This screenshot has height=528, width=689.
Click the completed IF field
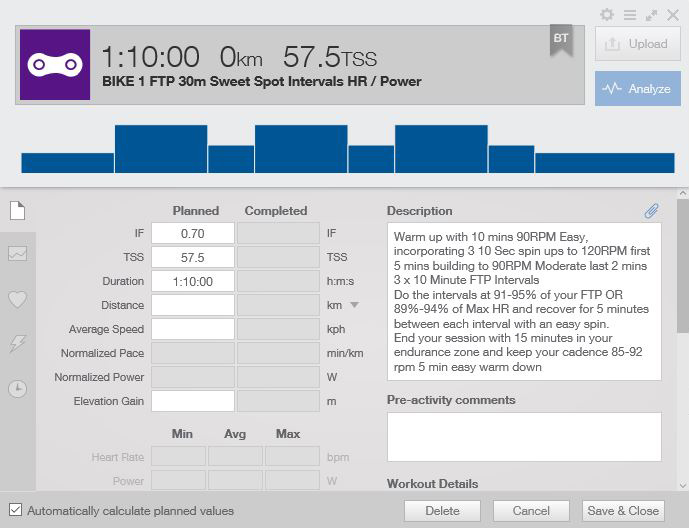tap(278, 233)
